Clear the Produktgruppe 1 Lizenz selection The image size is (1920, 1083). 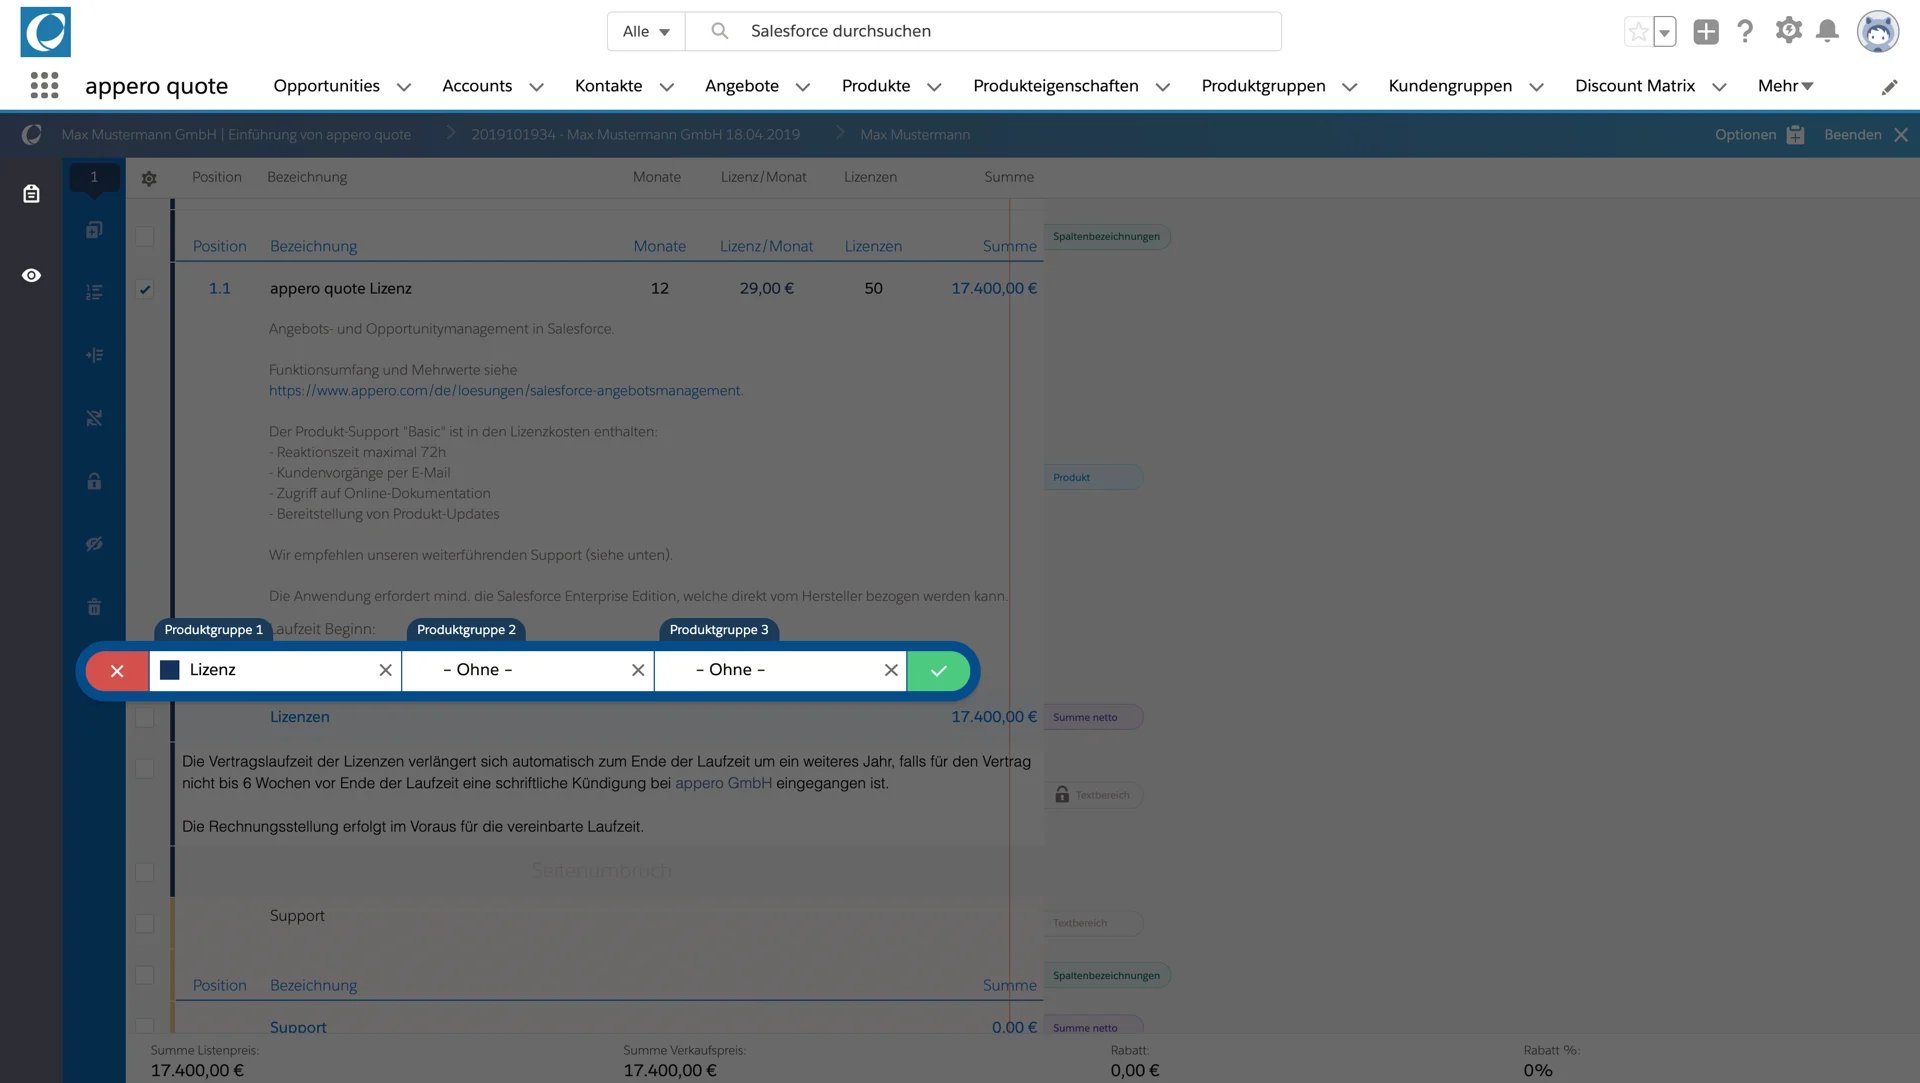385,670
